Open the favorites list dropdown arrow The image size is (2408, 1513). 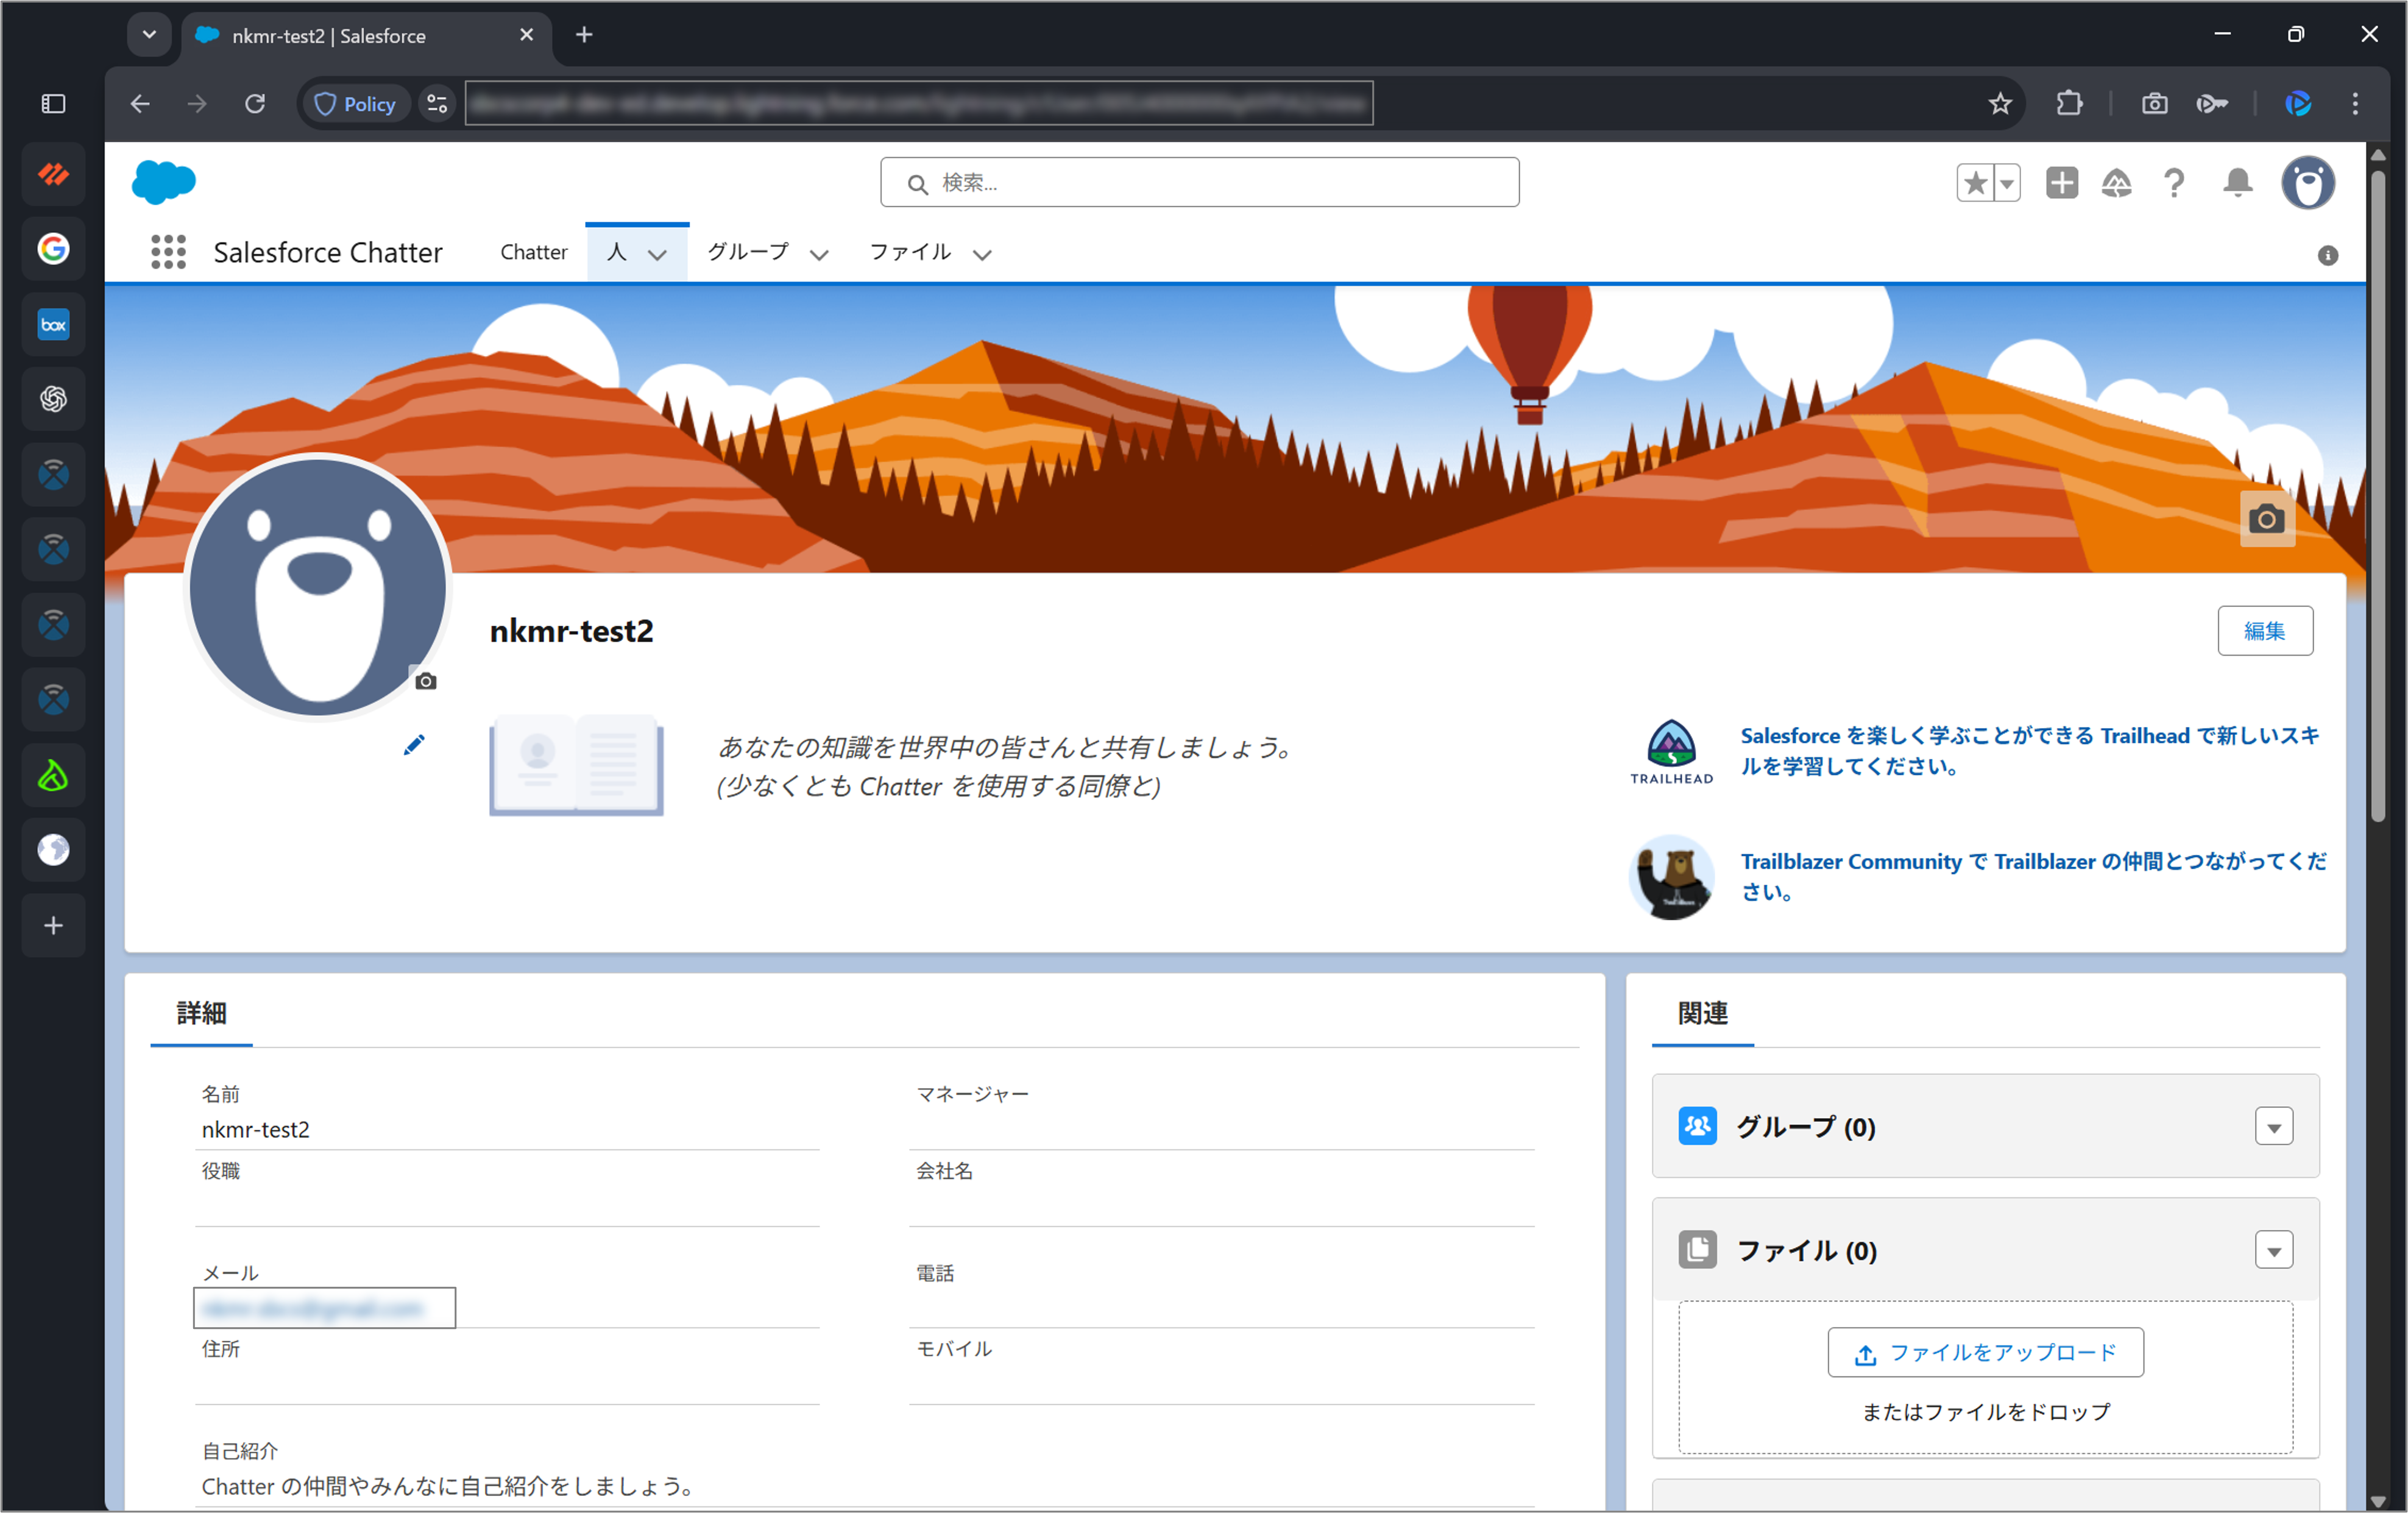point(2006,183)
